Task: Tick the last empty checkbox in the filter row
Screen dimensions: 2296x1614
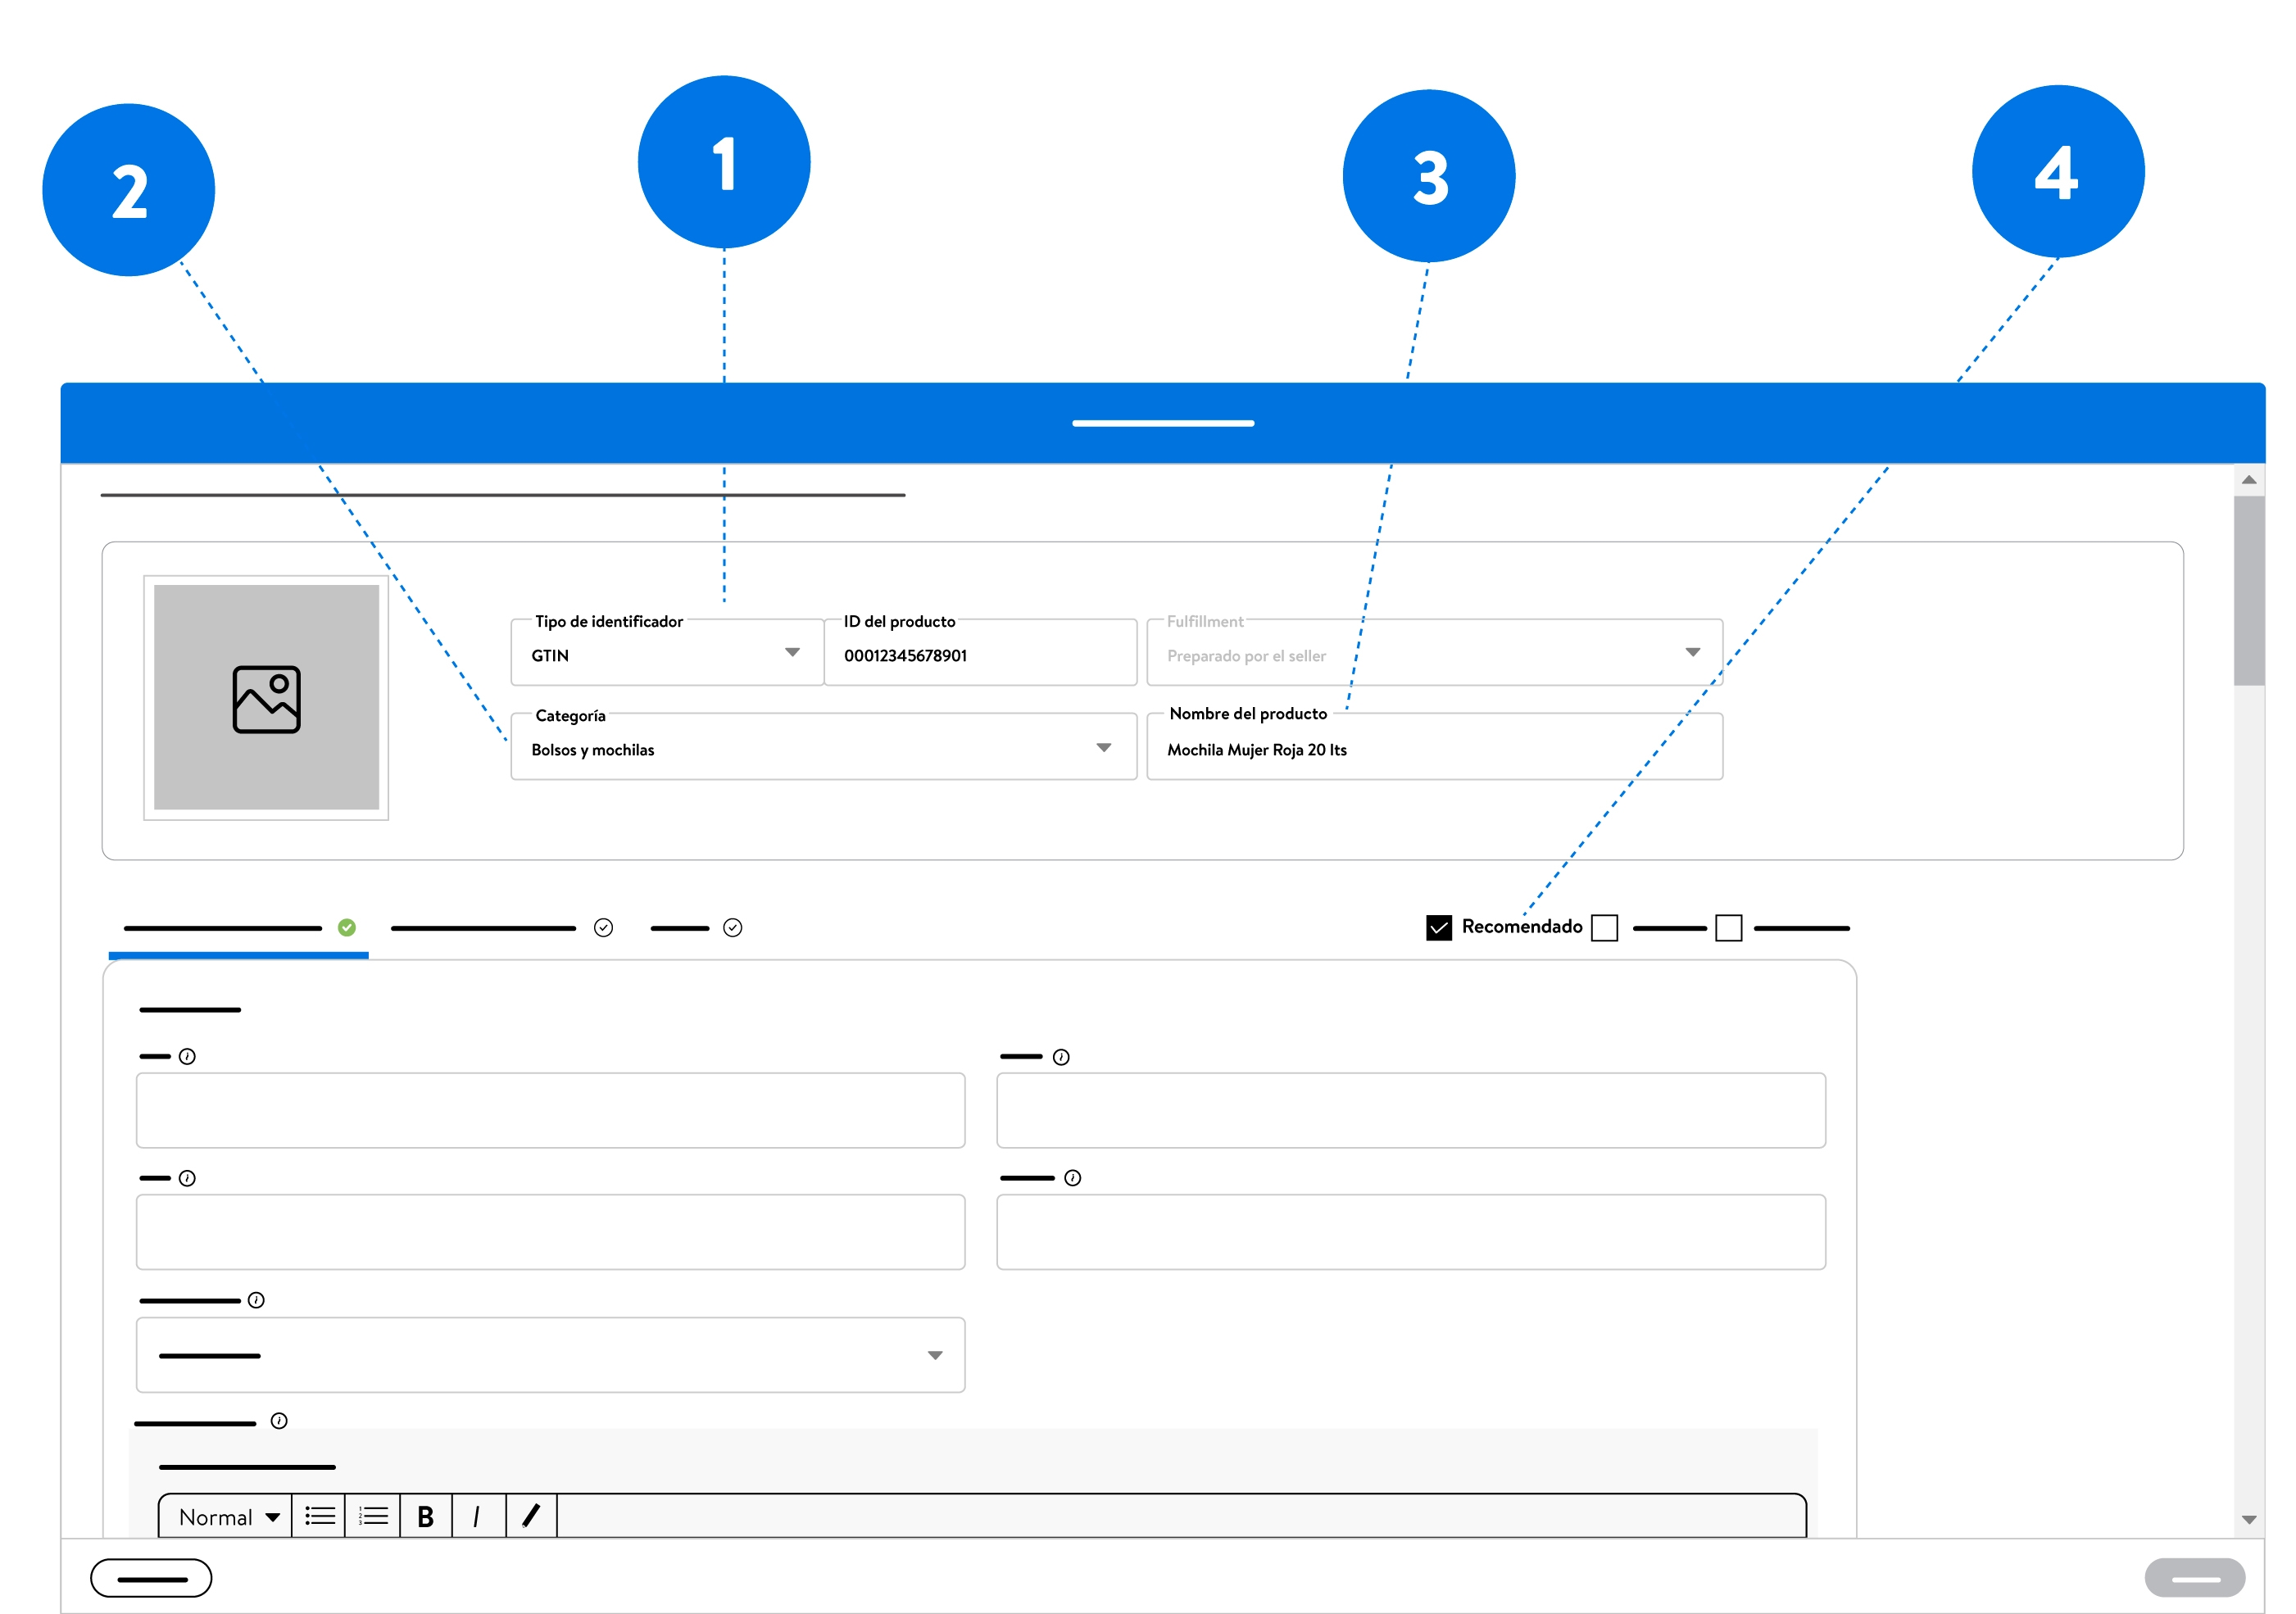Action: coord(1729,928)
